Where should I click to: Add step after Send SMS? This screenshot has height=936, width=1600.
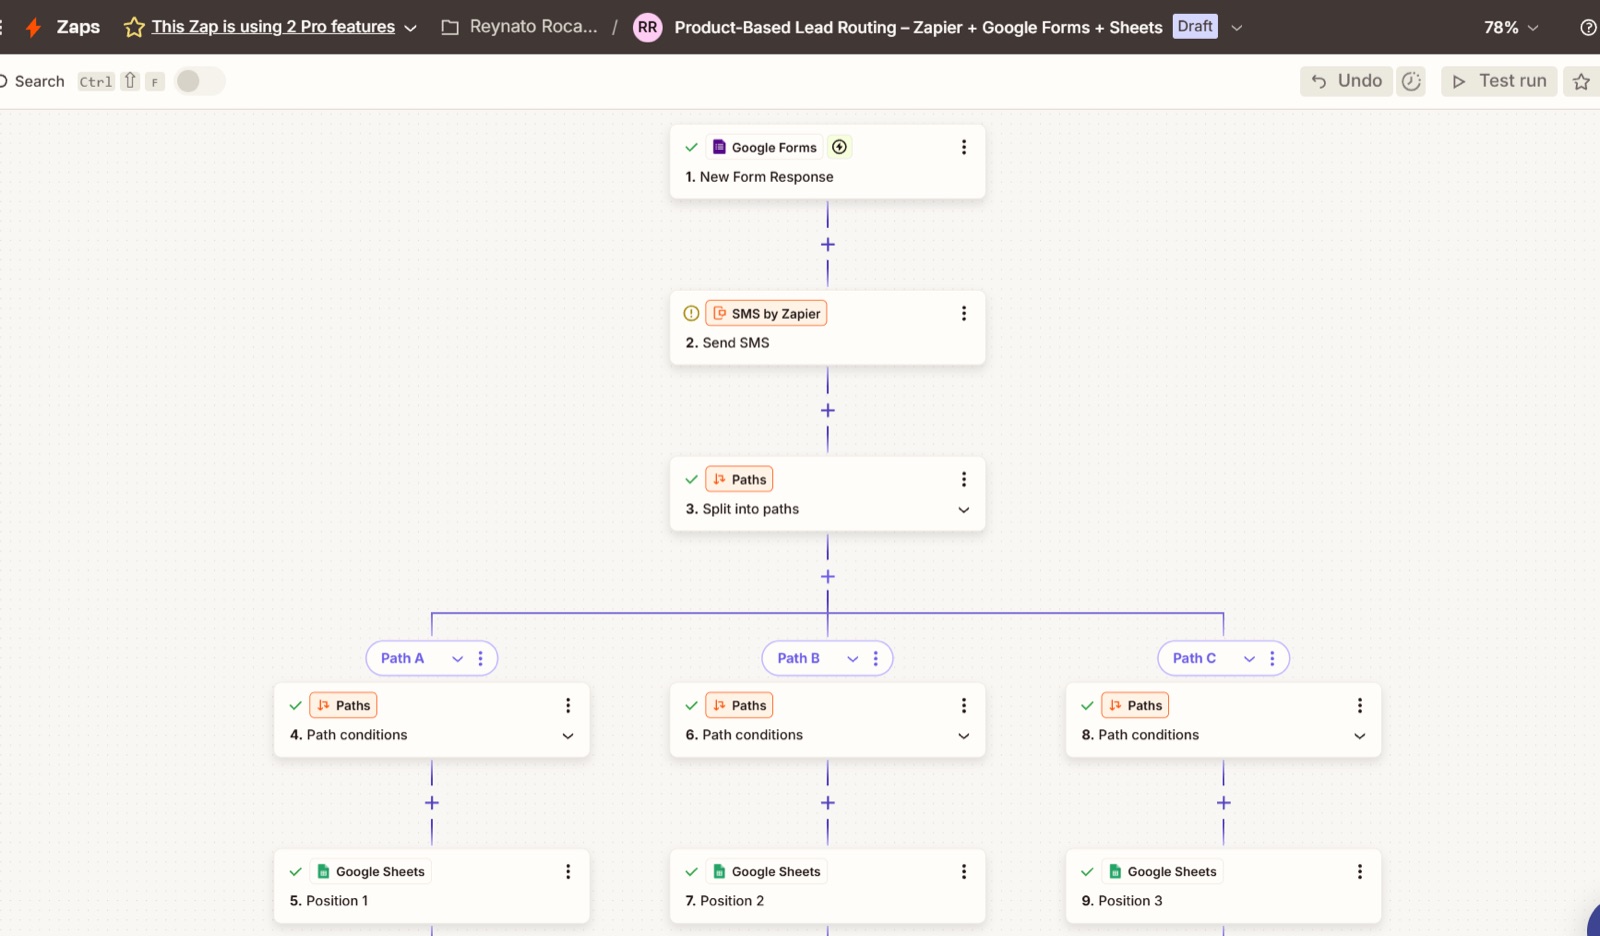pos(828,411)
